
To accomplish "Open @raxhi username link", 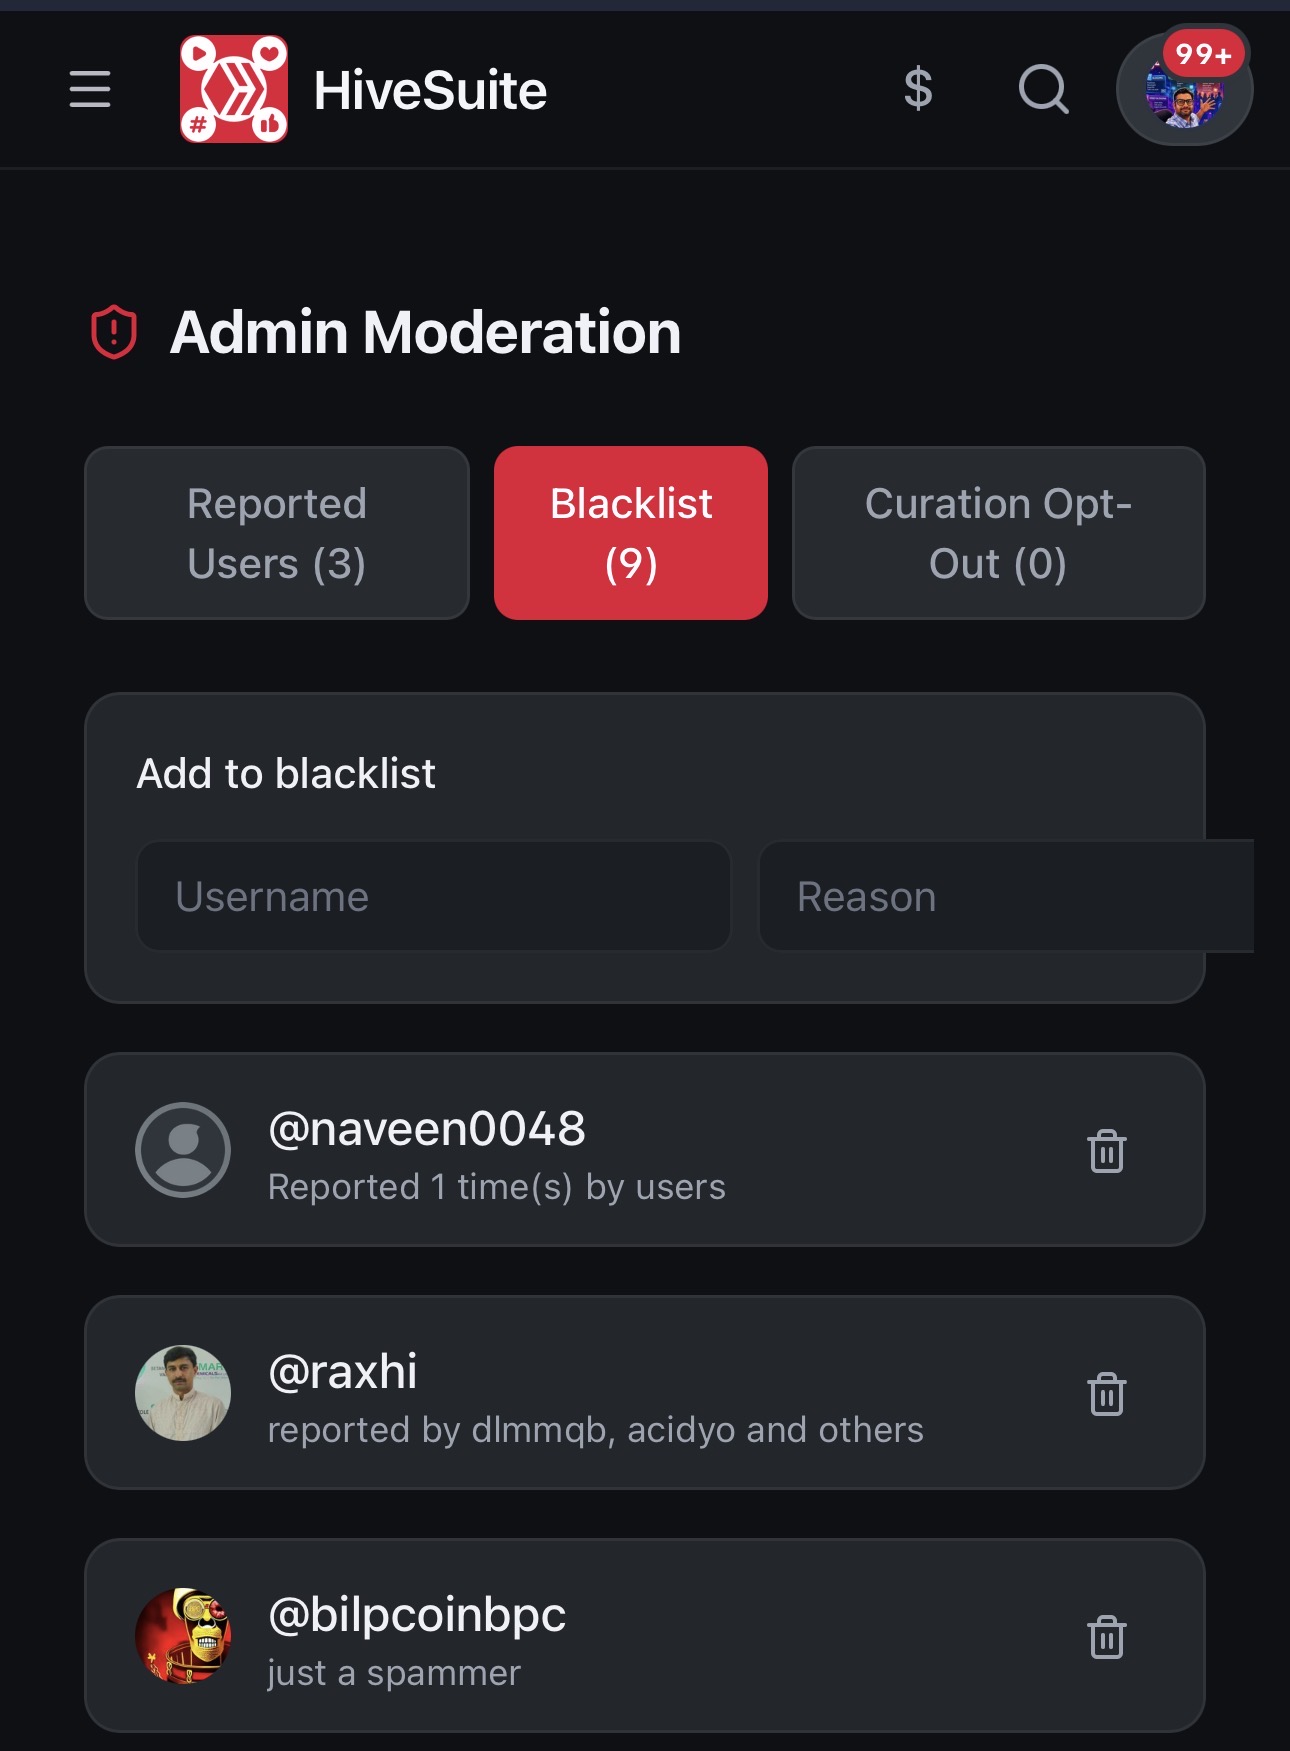I will click(x=343, y=1372).
